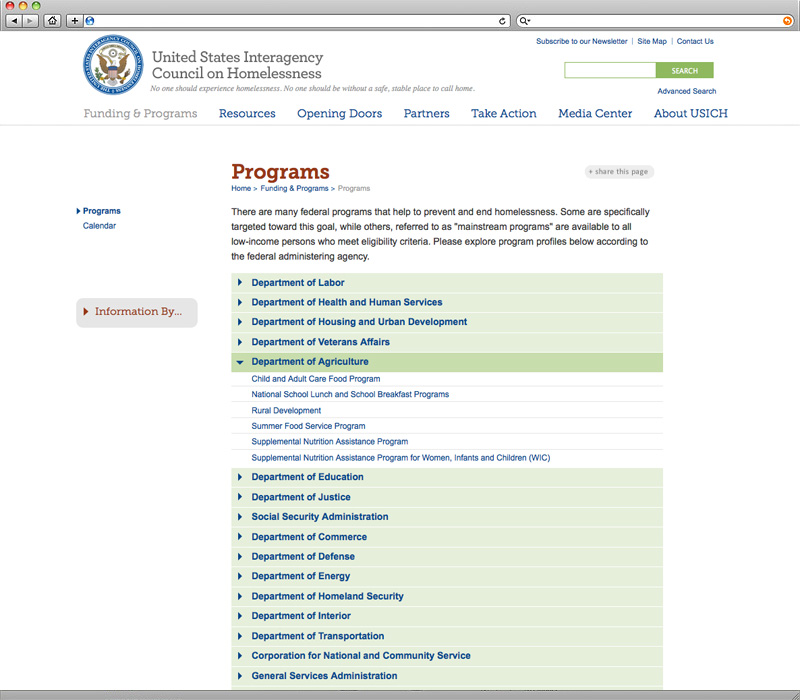Open About USICH nav menu
800x700 pixels.
click(x=691, y=113)
